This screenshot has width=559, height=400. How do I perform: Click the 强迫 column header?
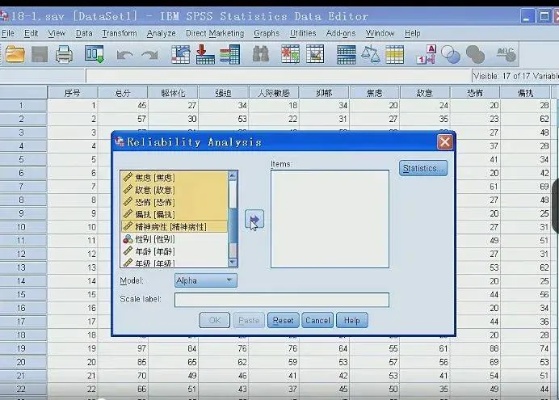click(x=224, y=93)
